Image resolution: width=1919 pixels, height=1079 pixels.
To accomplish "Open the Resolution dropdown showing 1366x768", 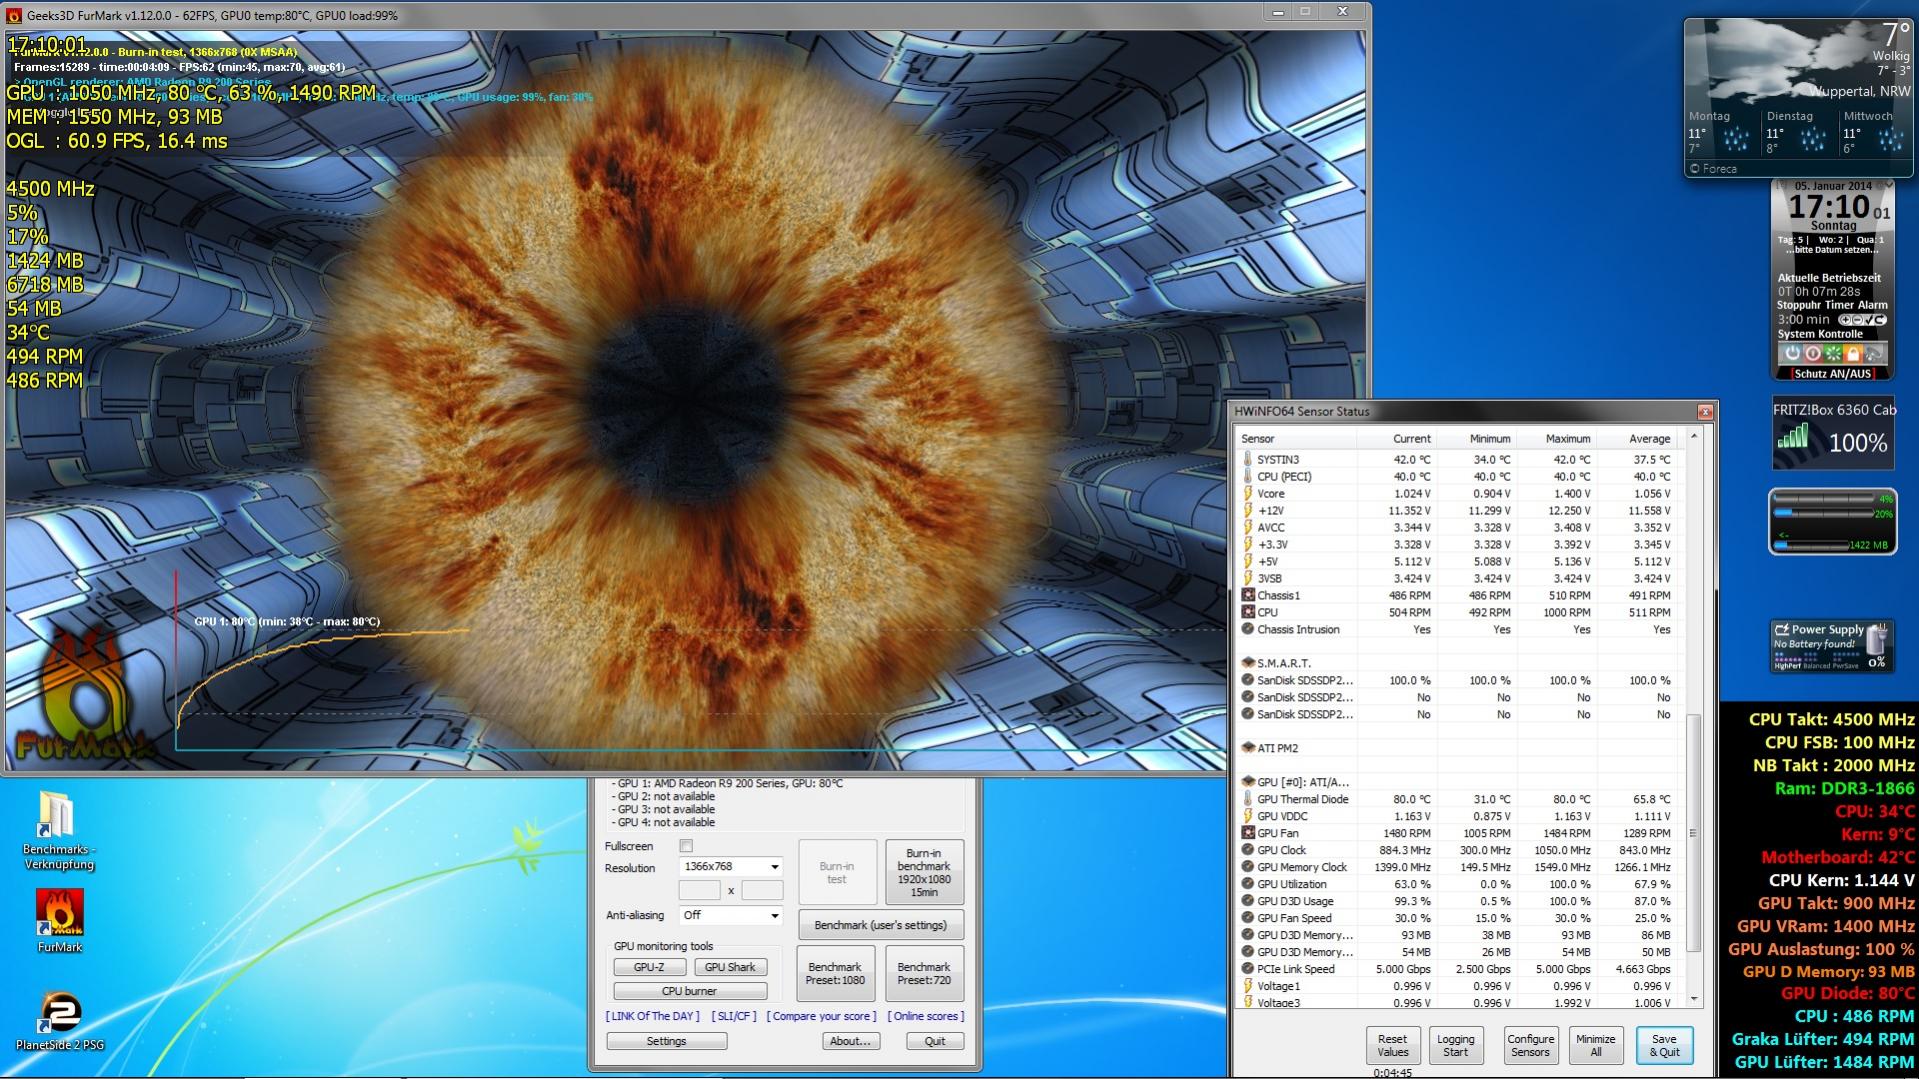I will tap(731, 867).
